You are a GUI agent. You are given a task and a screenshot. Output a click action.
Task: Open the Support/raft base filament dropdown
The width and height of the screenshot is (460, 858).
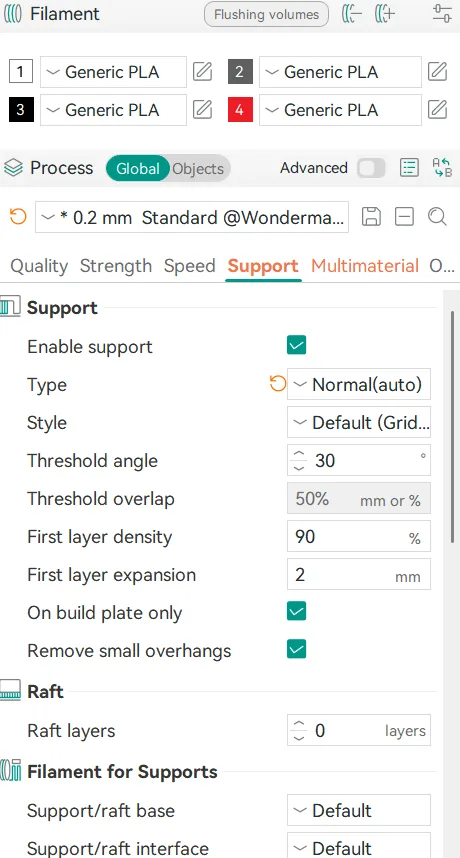point(359,810)
